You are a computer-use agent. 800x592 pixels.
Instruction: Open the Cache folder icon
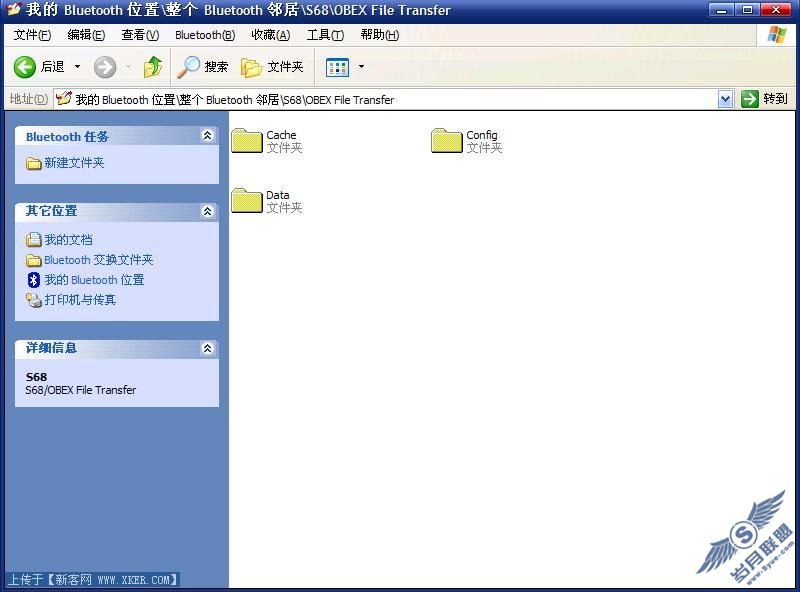click(246, 141)
